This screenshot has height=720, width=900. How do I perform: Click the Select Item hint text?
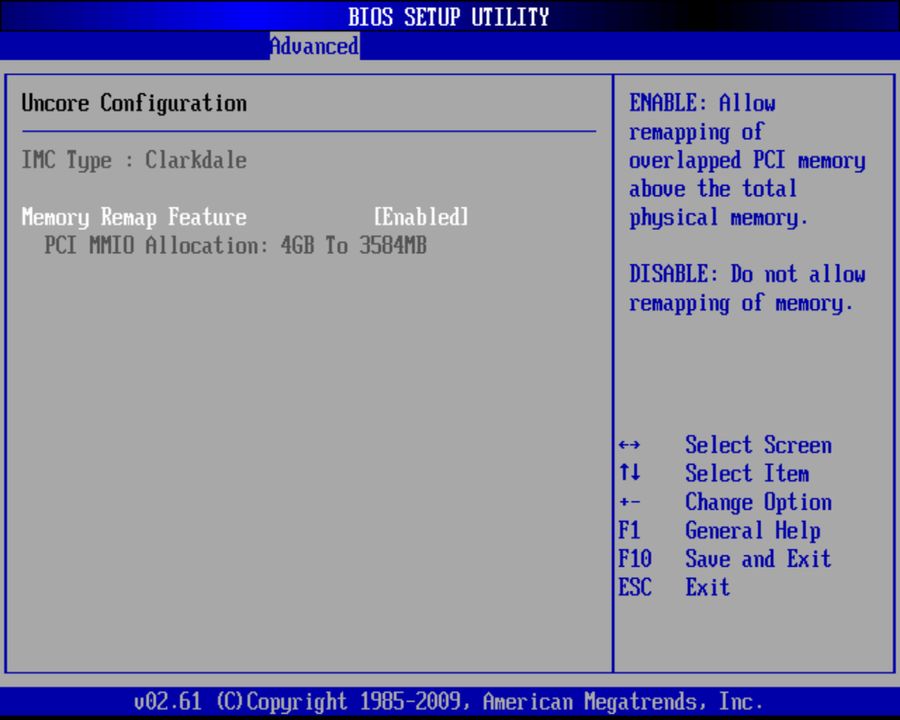coord(747,473)
